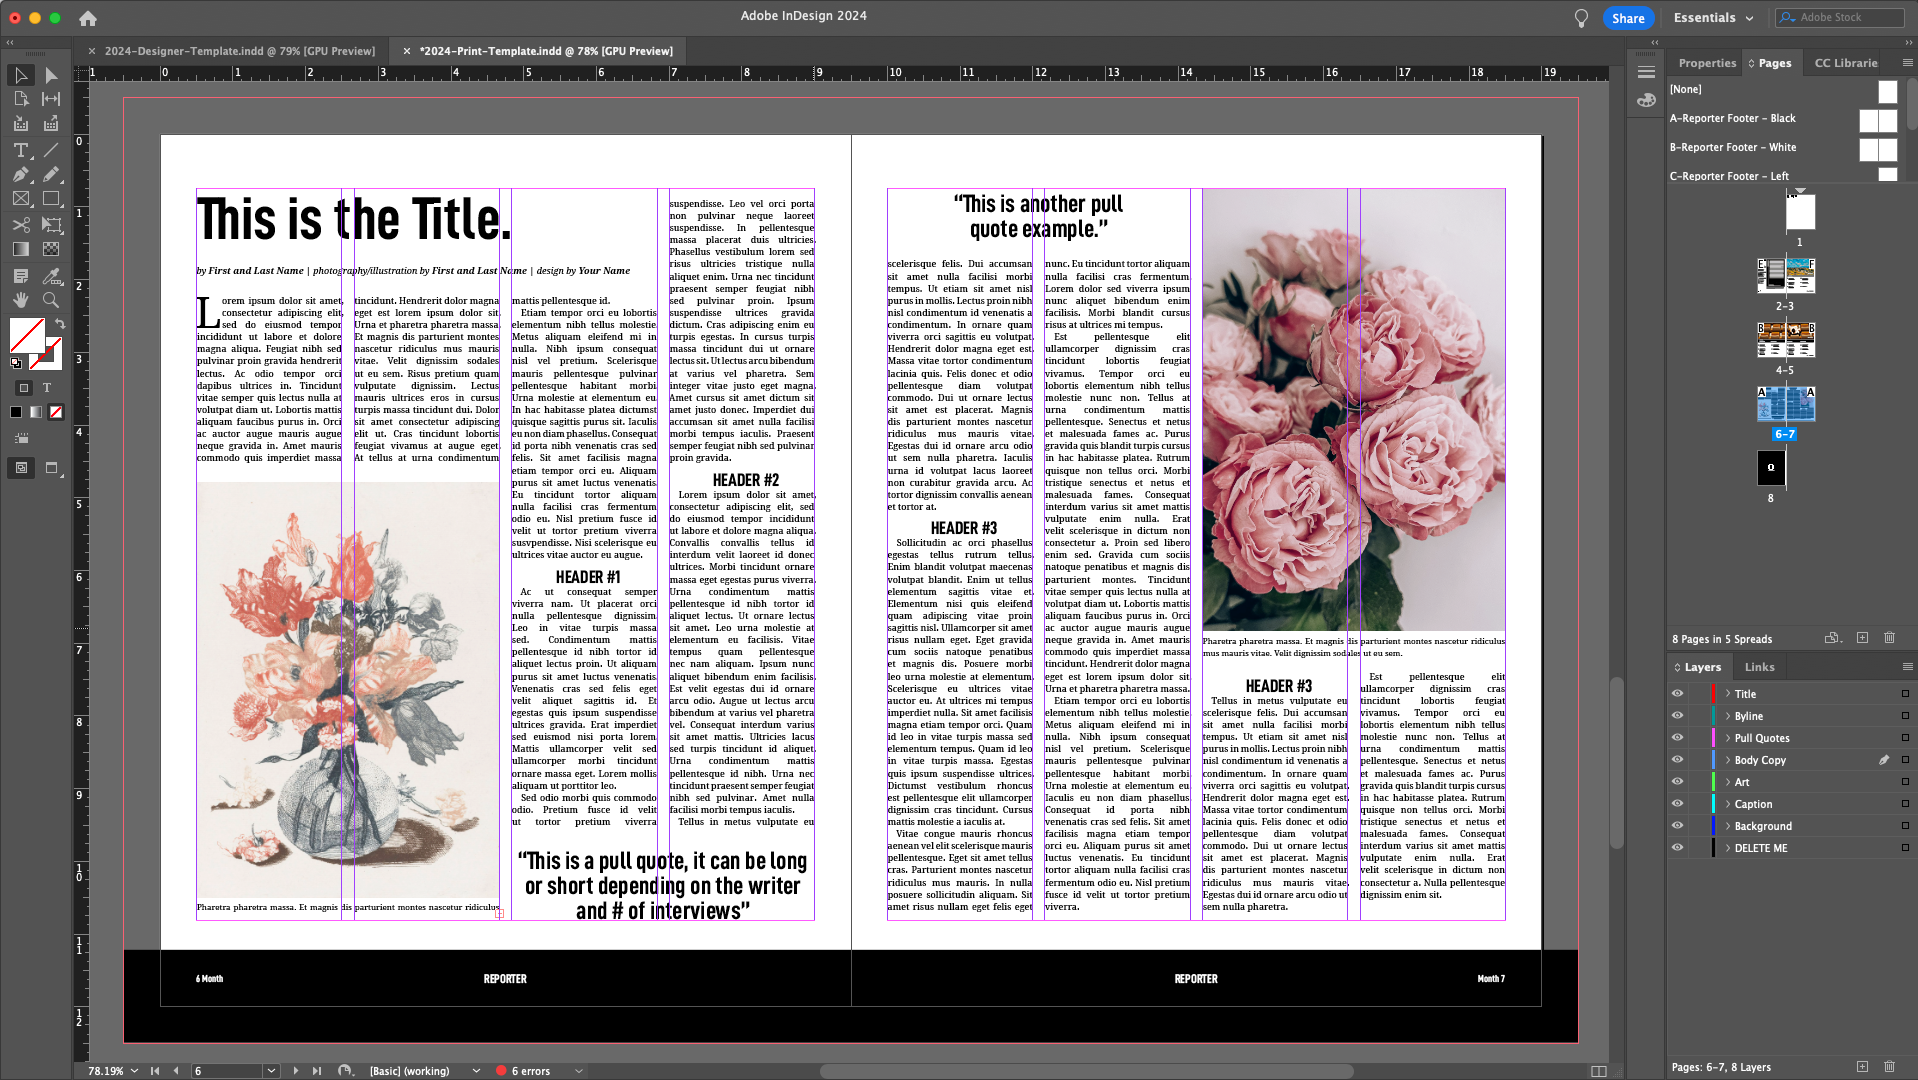This screenshot has width=1918, height=1080.
Task: Go to the first page arrow
Action: 155,1071
